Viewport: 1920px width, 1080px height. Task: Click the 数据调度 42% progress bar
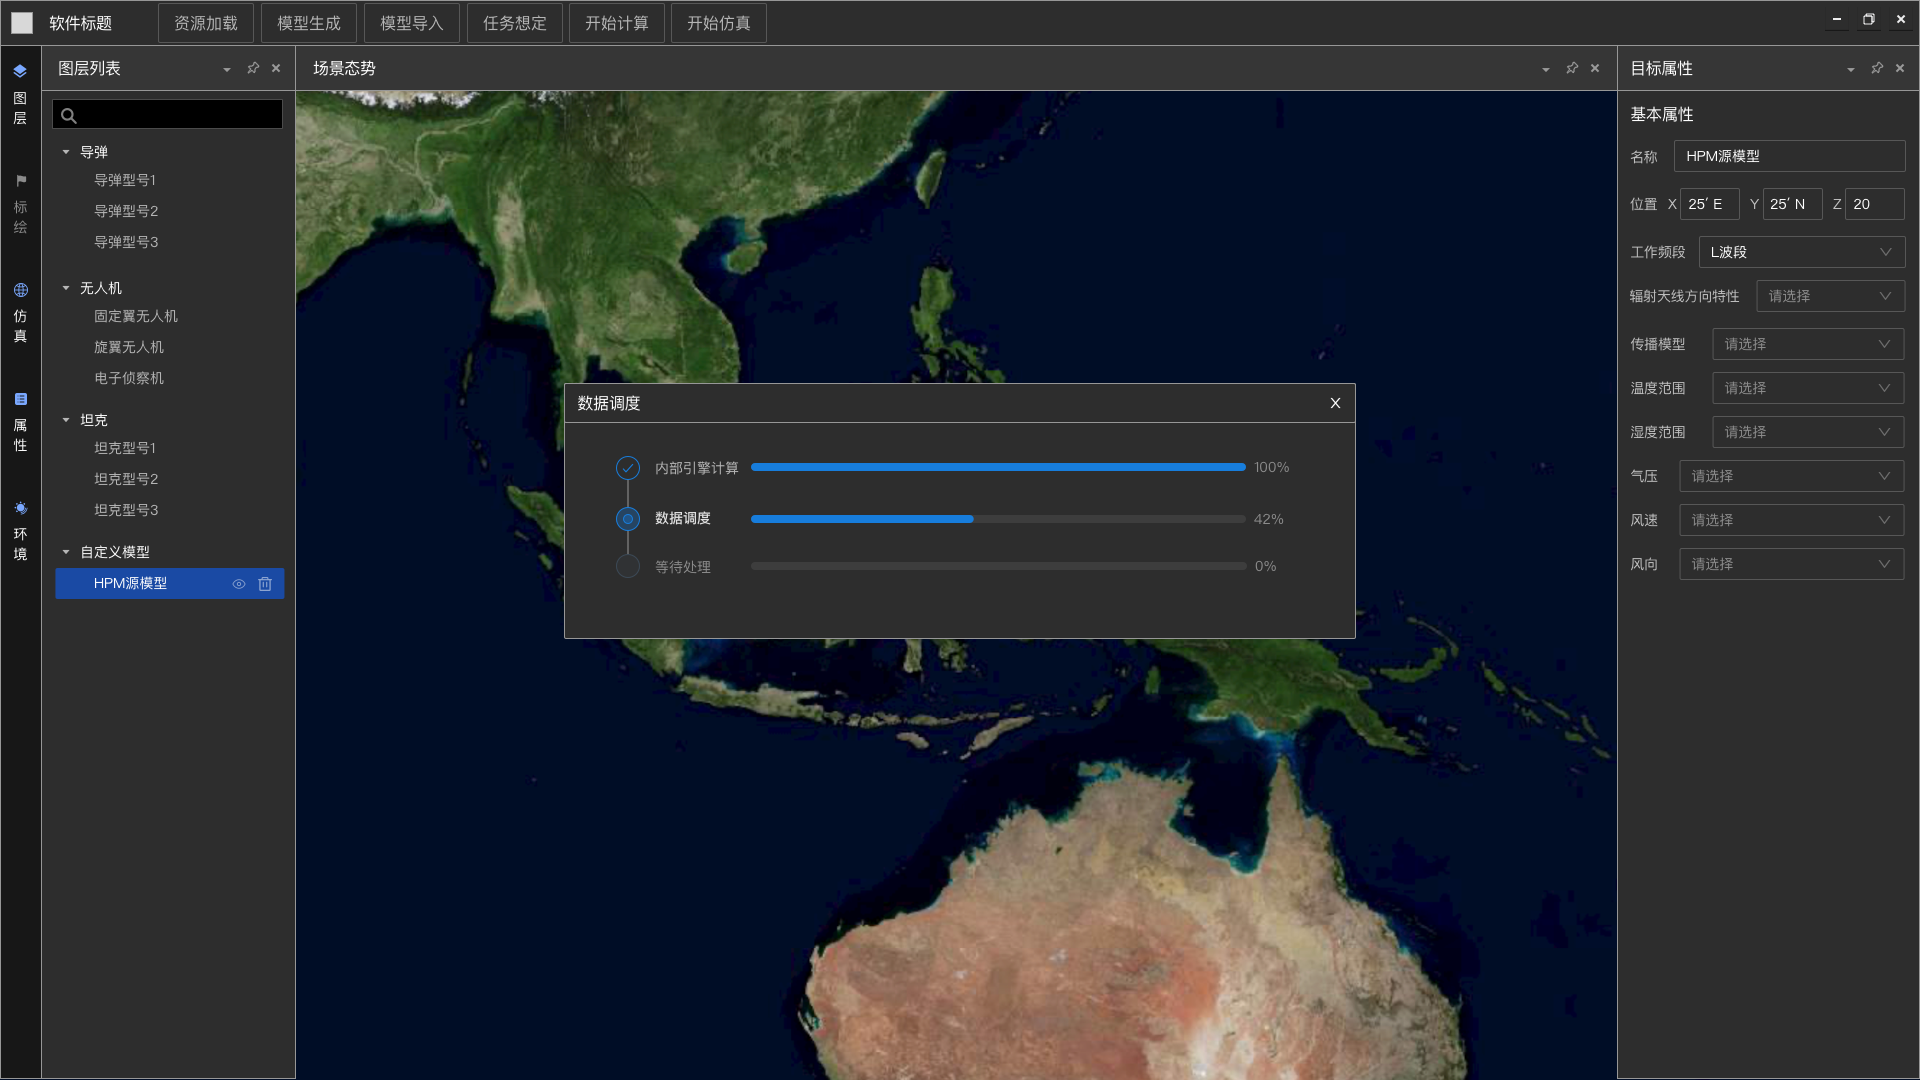pos(998,519)
